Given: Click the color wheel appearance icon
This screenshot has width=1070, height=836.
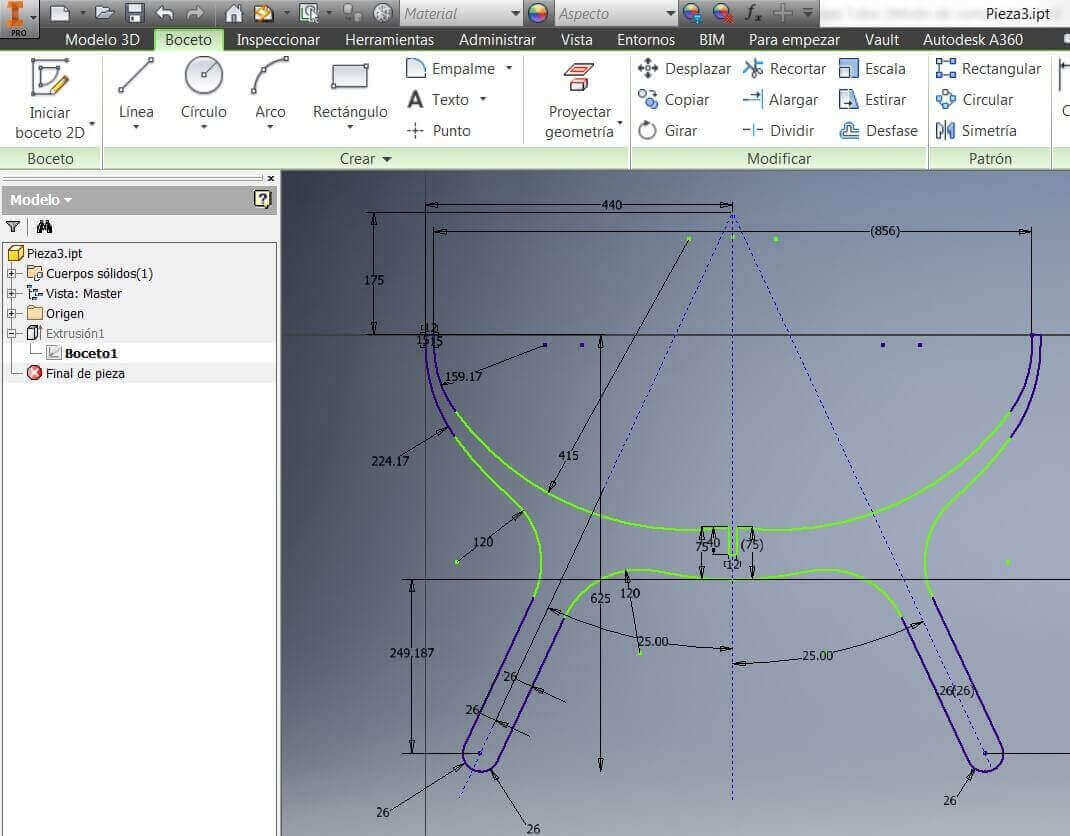Looking at the screenshot, I should pos(538,13).
